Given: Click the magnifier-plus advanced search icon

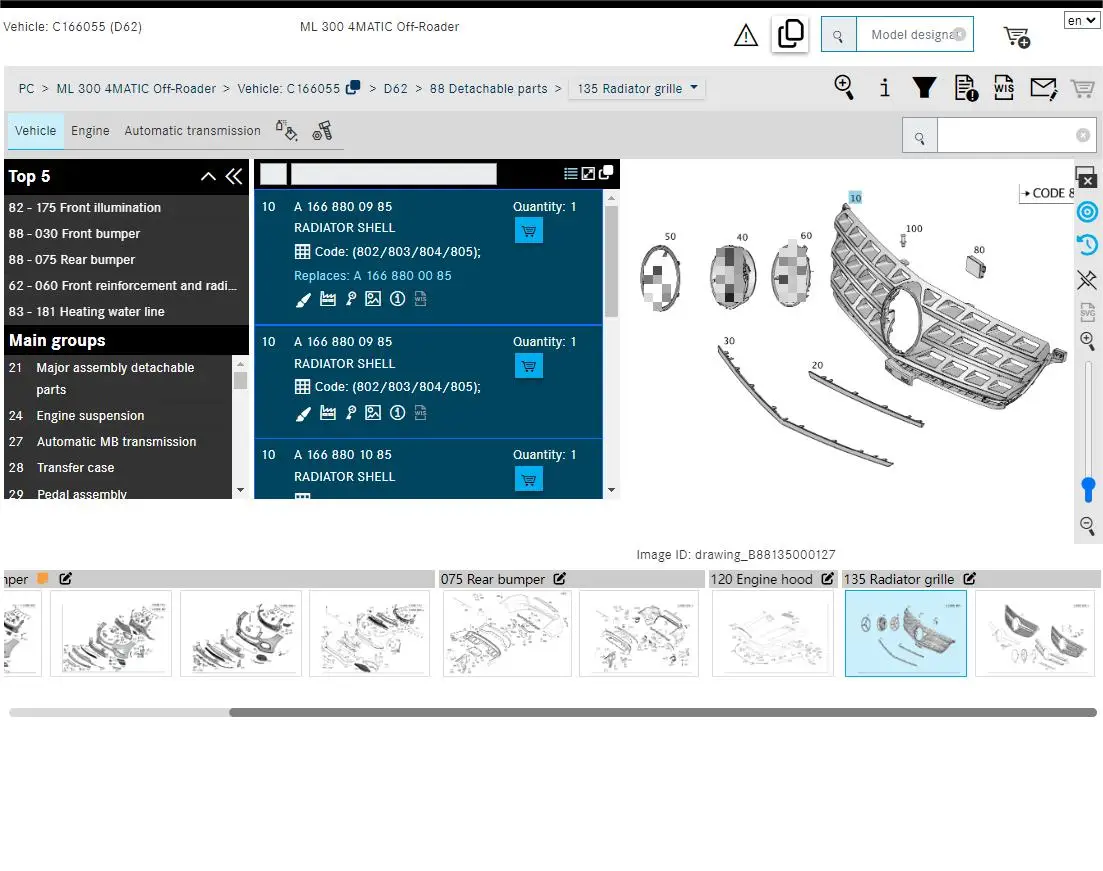Looking at the screenshot, I should tap(843, 87).
